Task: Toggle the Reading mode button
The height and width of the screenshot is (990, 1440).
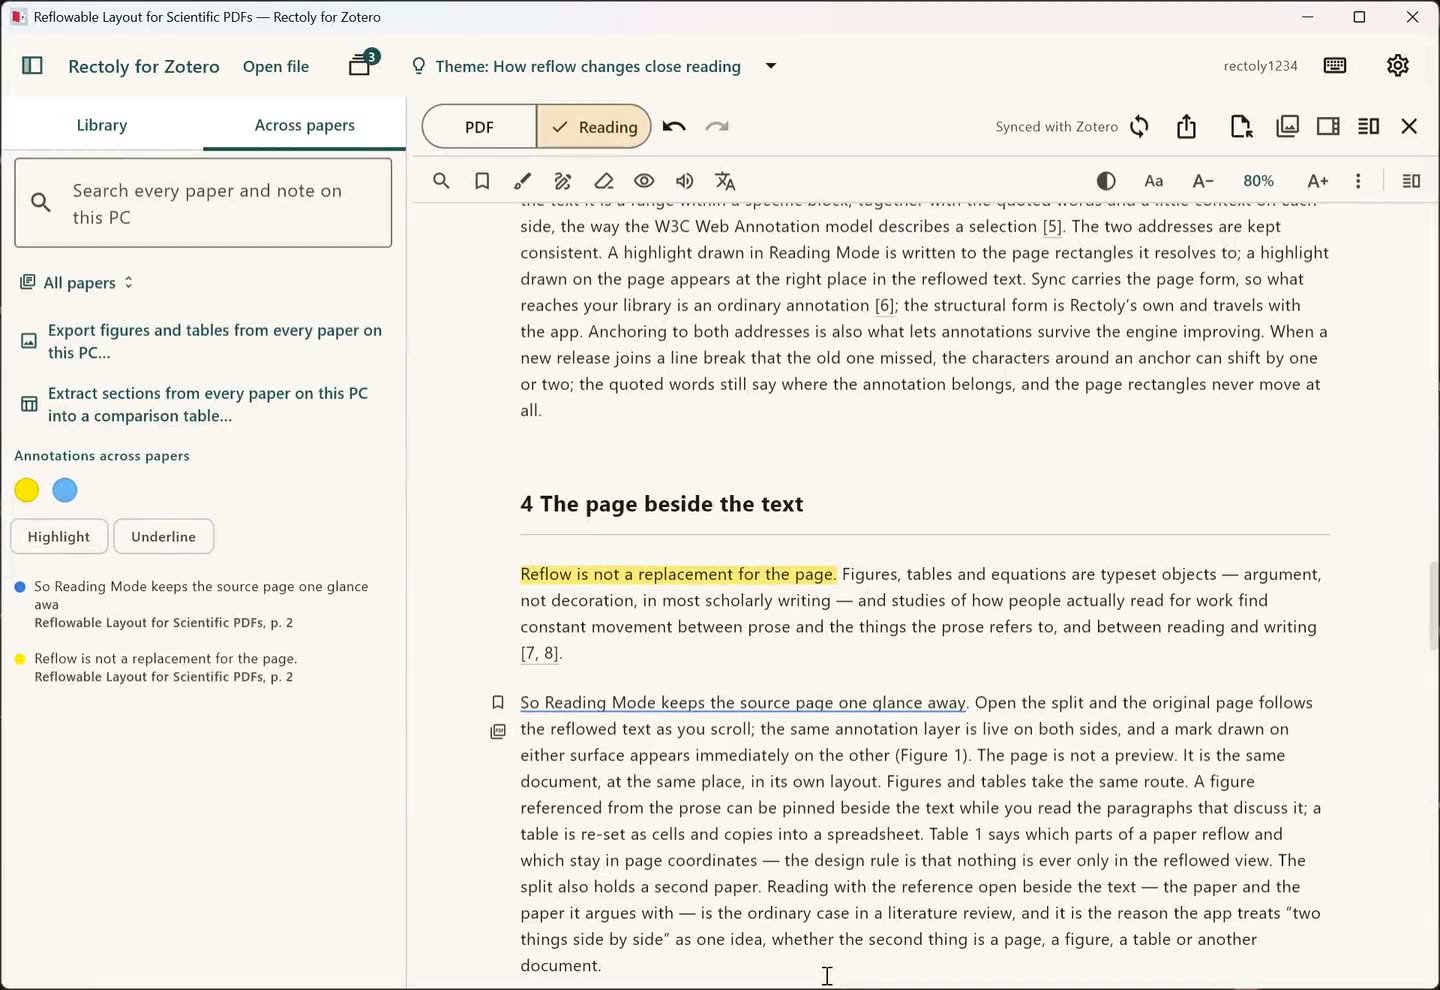Action: coord(594,127)
